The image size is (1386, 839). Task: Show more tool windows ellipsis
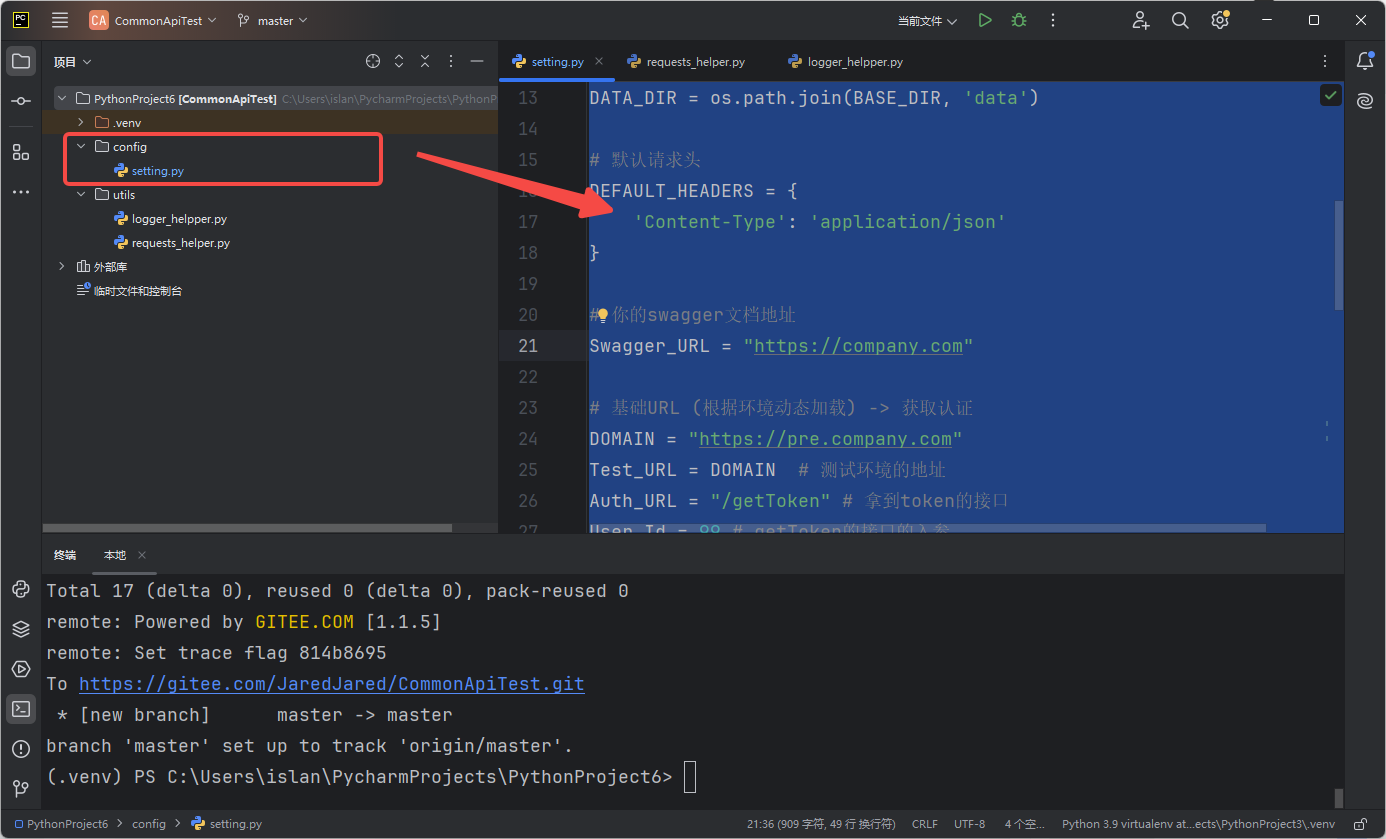[x=21, y=192]
